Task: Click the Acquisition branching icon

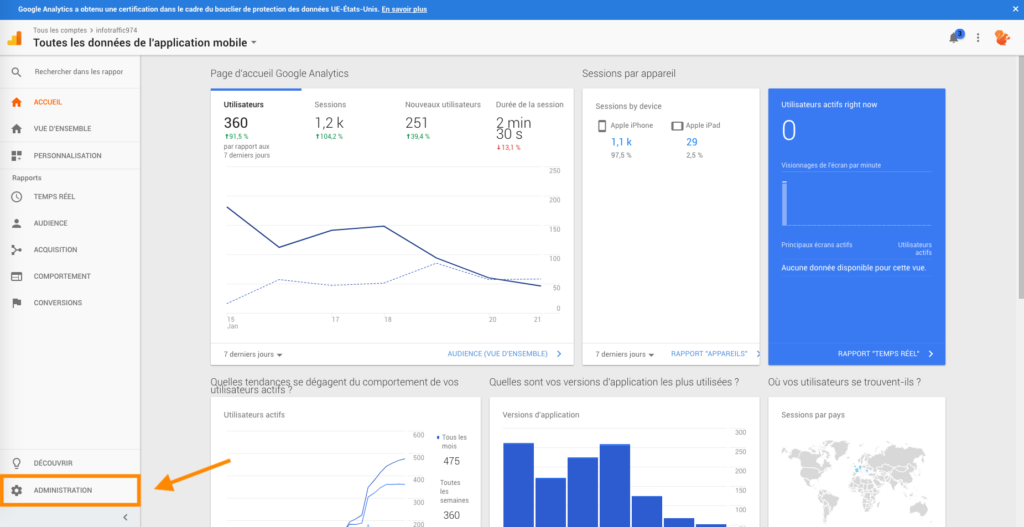Action: coord(17,249)
